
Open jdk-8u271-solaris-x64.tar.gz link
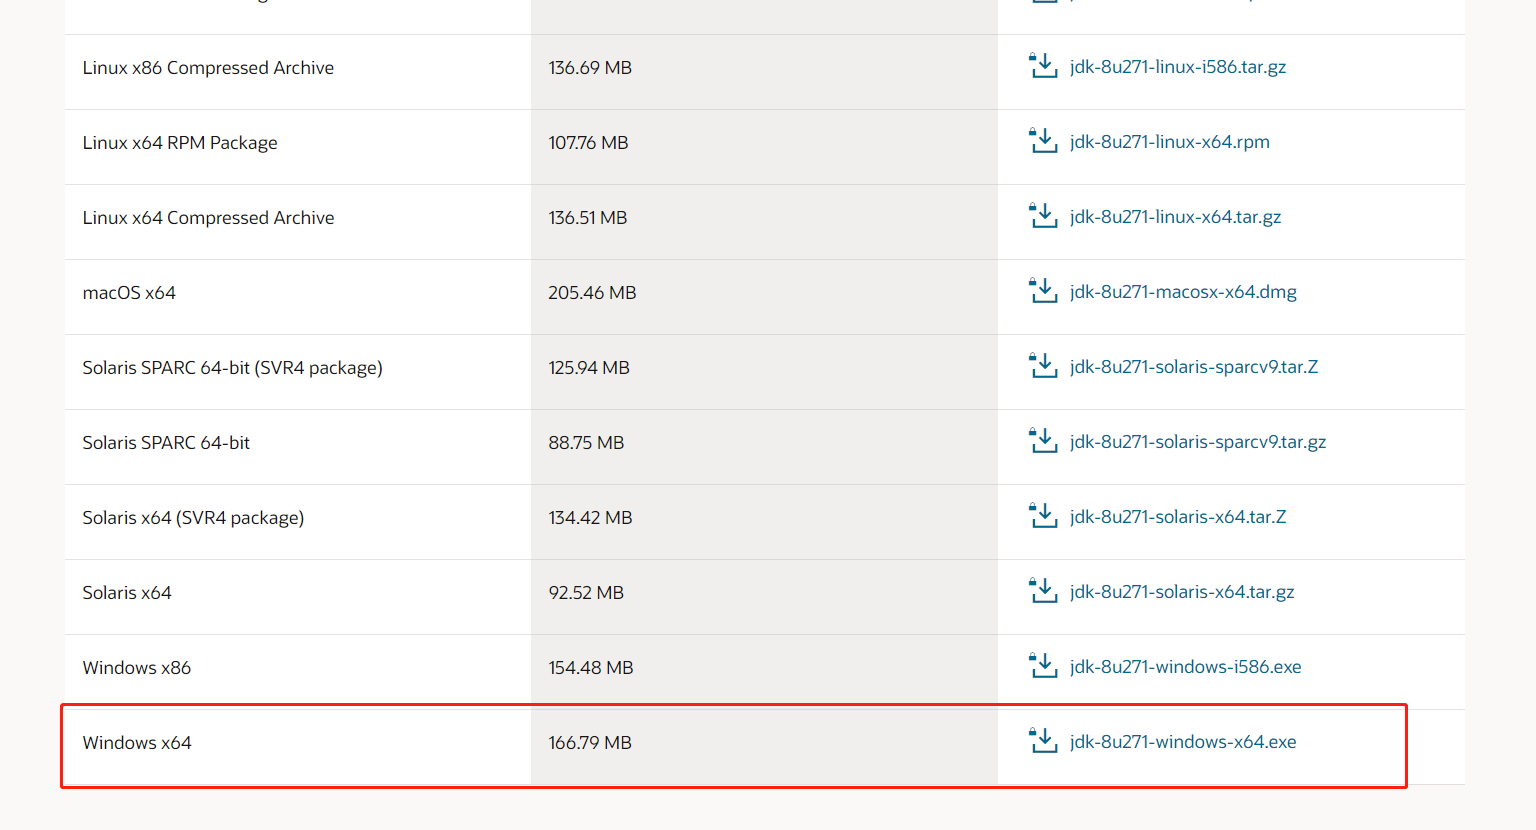tap(1182, 592)
